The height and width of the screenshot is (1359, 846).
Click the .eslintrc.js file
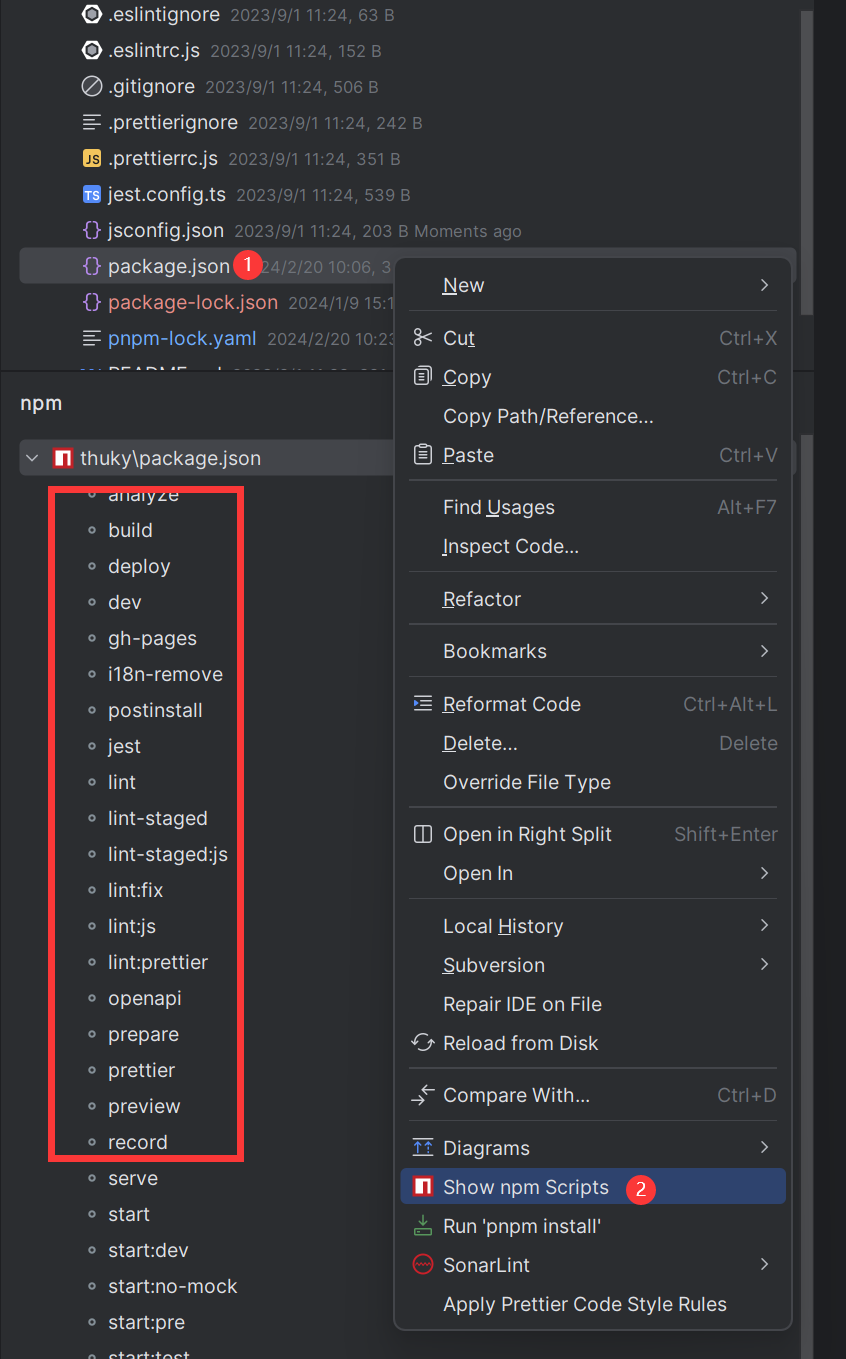154,51
